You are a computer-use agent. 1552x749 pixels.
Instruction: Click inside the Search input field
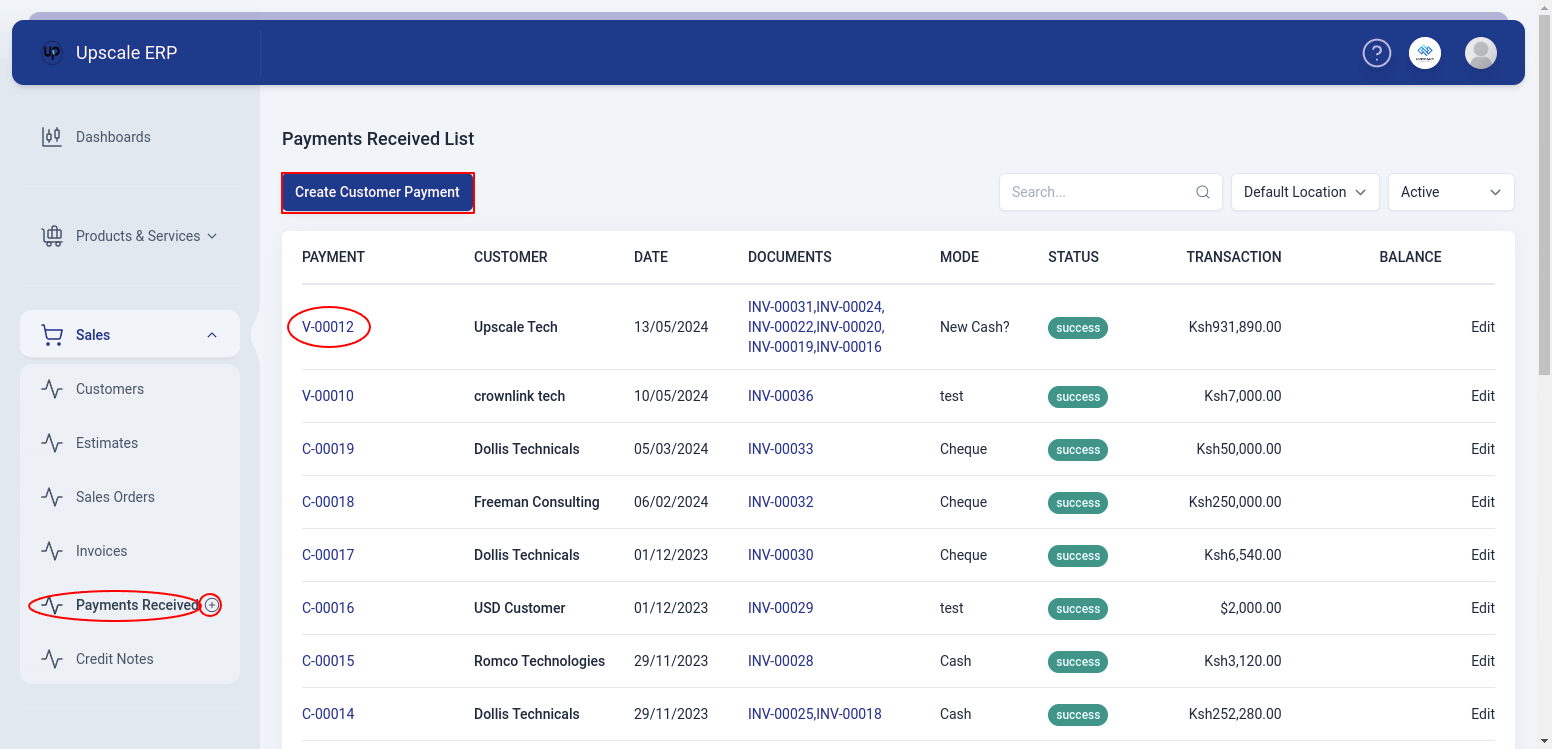(x=1090, y=191)
